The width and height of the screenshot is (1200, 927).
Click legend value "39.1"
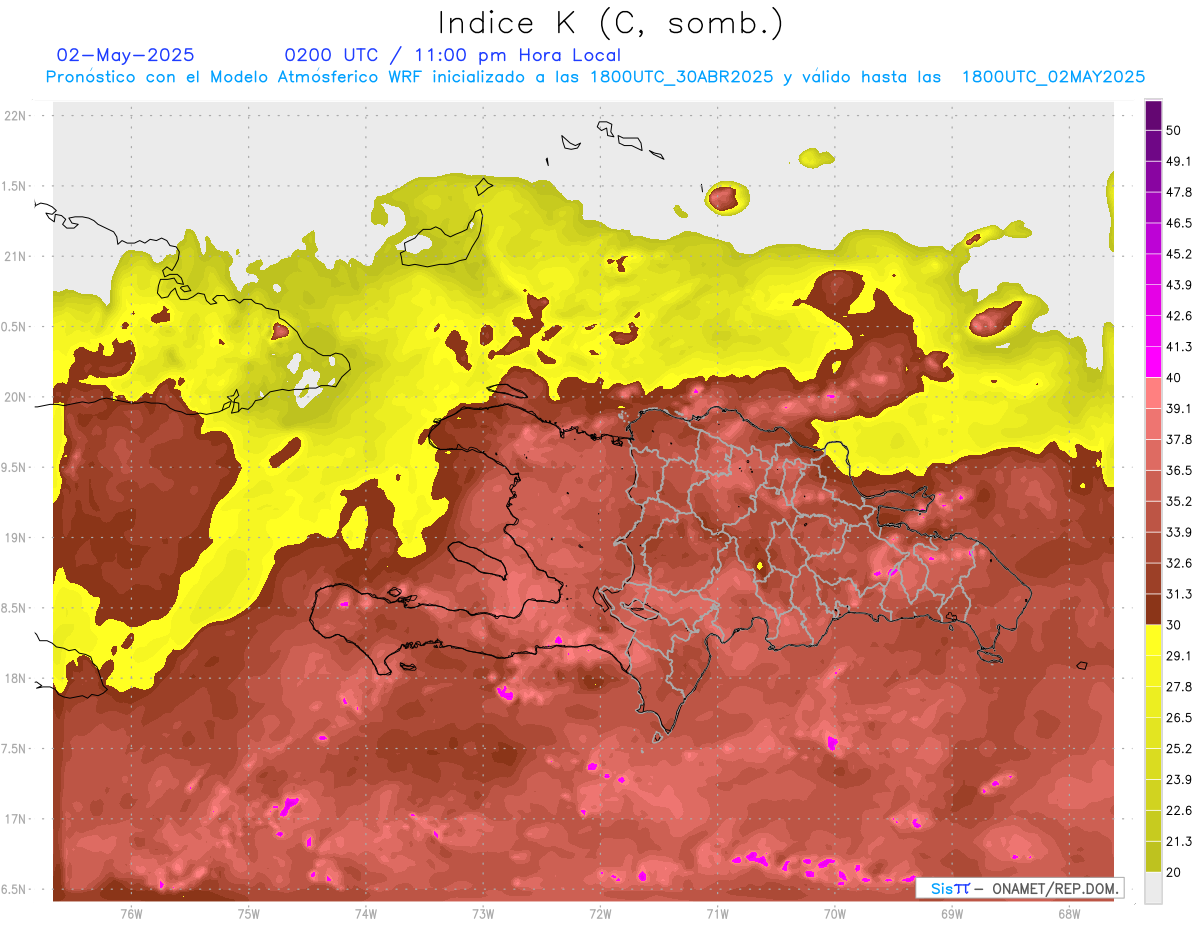coord(1178,409)
